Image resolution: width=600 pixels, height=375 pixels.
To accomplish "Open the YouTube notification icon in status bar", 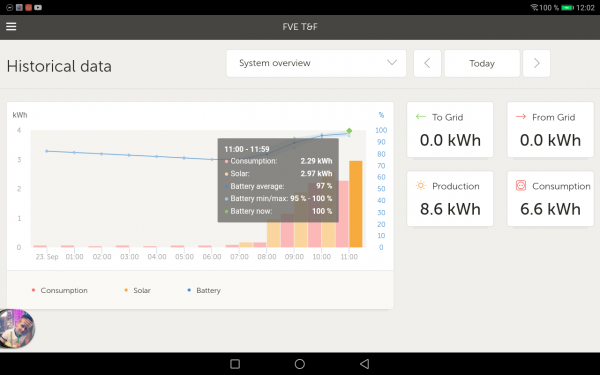I will [x=38, y=7].
